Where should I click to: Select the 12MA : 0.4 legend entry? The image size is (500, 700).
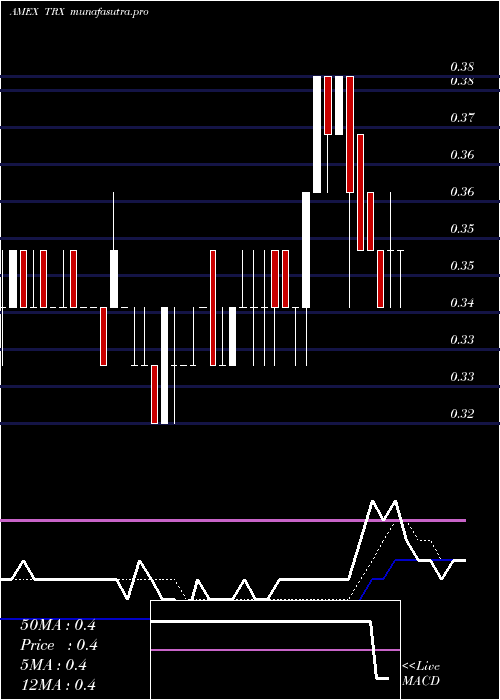[58, 685]
